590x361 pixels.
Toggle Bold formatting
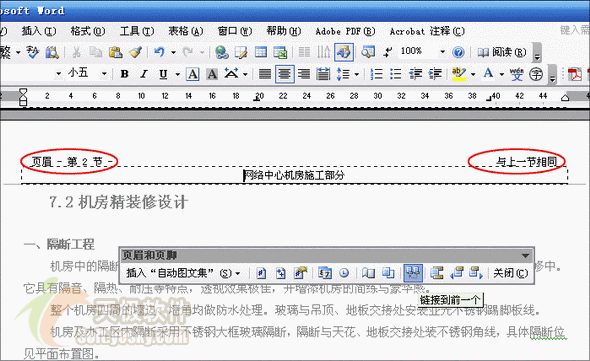tap(125, 74)
